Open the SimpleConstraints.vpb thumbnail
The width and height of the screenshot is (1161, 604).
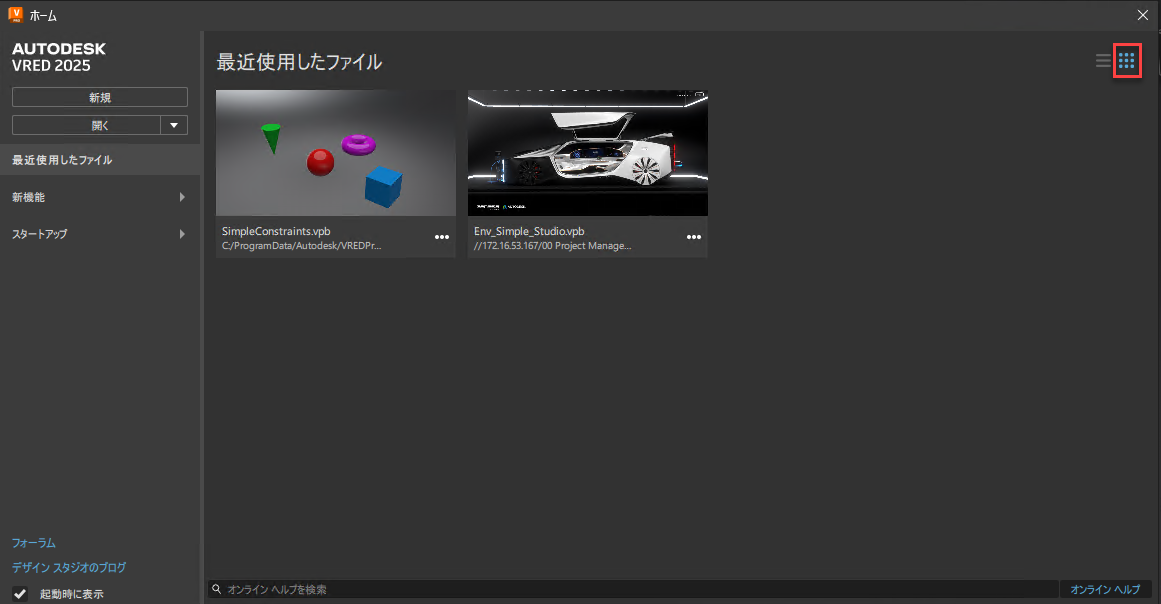[x=335, y=152]
